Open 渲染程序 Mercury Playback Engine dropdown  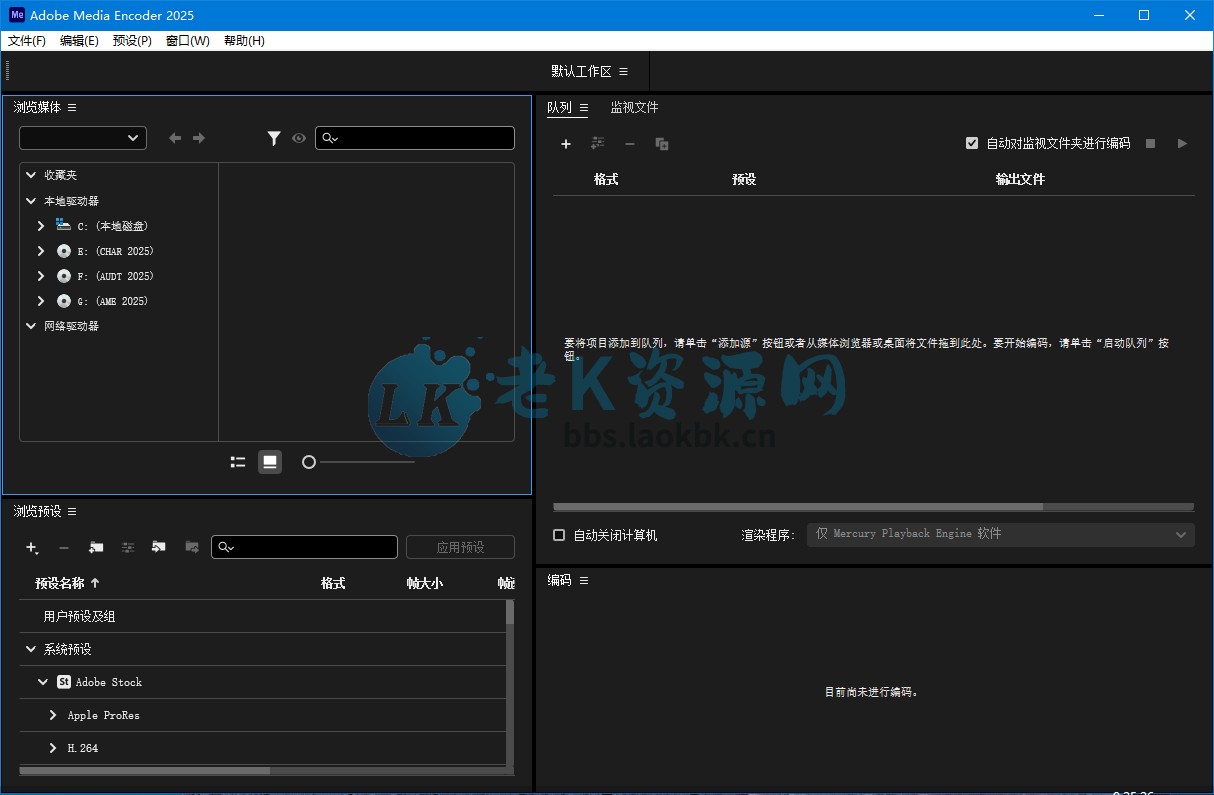[1001, 534]
